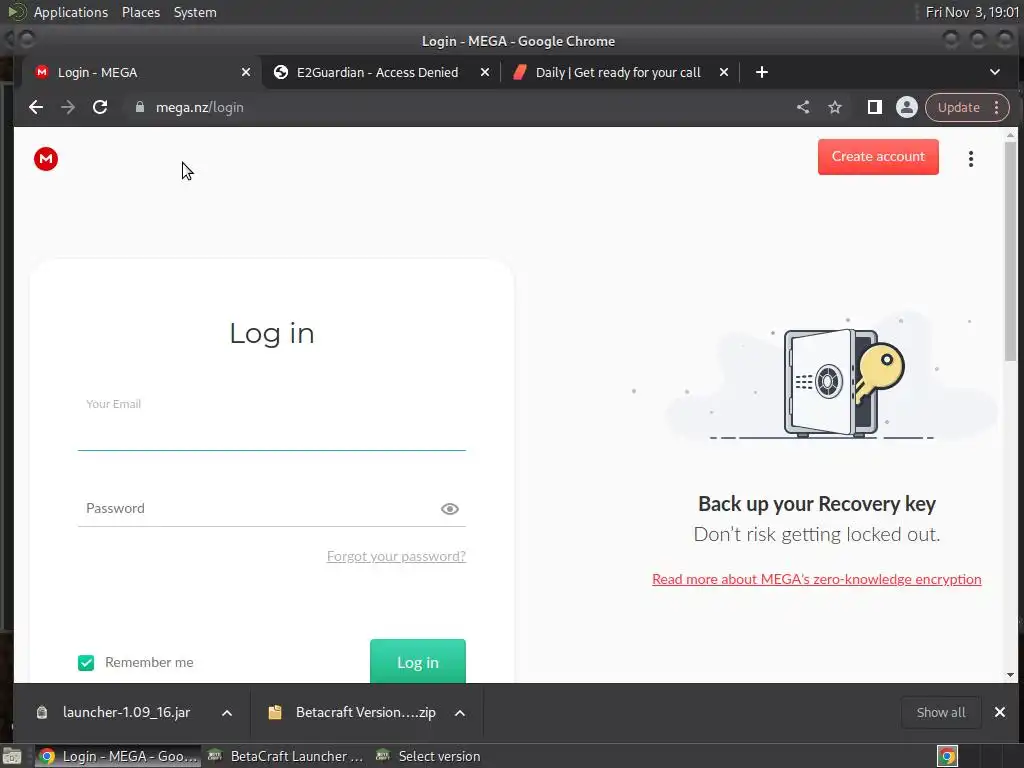This screenshot has width=1024, height=768.
Task: Click the Betacraft zip file icon
Action: (275, 712)
